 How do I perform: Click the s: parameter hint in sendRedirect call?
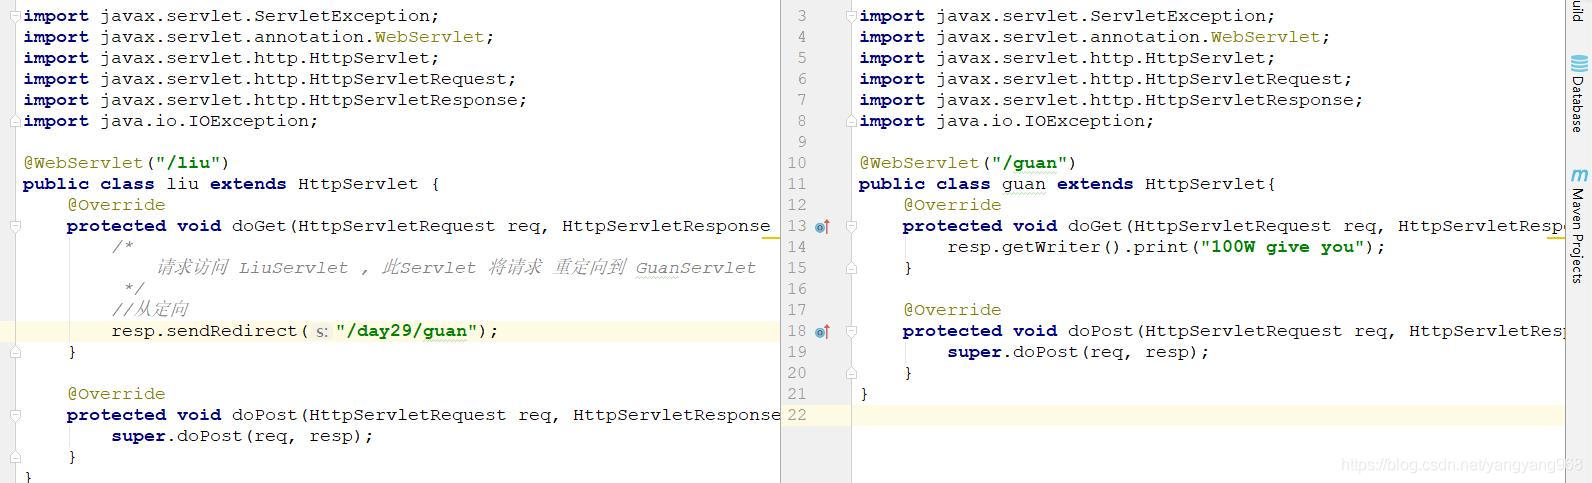click(321, 331)
